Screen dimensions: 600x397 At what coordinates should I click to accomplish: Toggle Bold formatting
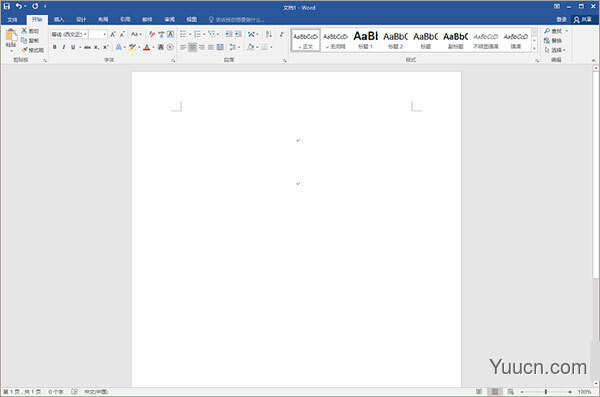(x=54, y=47)
